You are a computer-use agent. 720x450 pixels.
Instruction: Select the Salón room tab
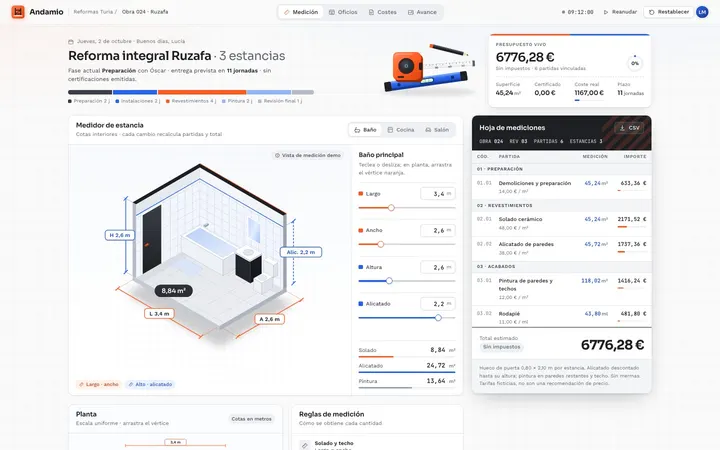click(x=437, y=130)
